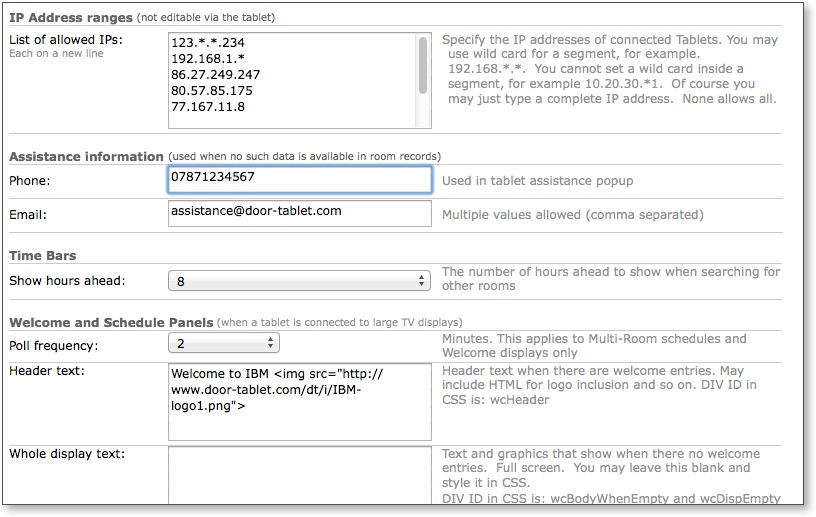Image resolution: width=816 pixels, height=517 pixels.
Task: Open the Poll frequency dropdown
Action: (x=224, y=344)
